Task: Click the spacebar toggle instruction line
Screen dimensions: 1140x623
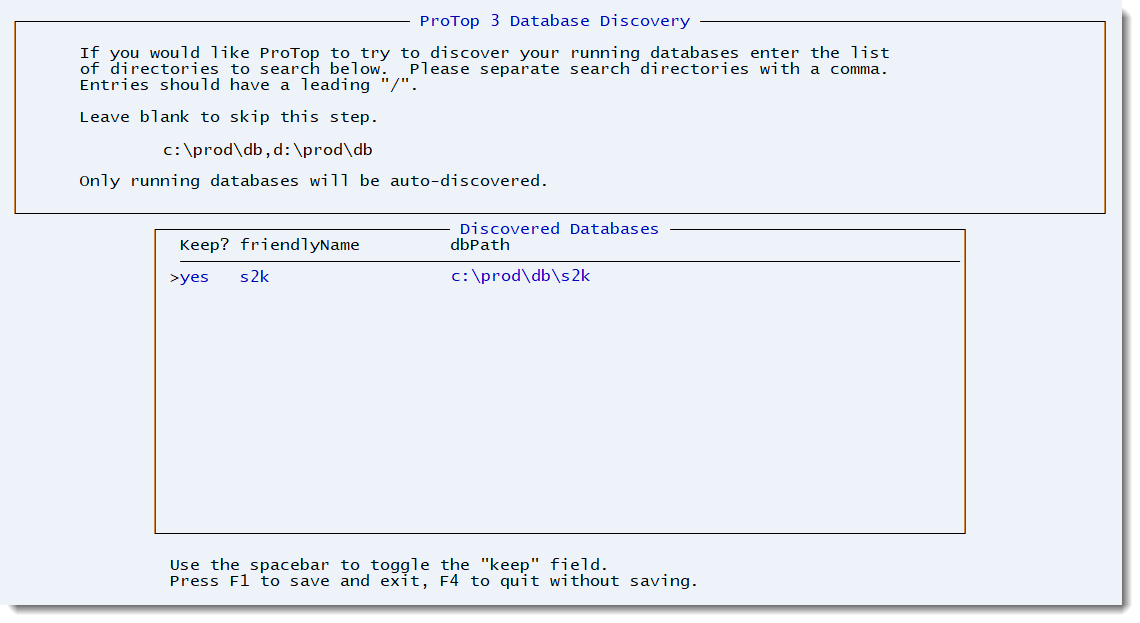Action: 388,565
